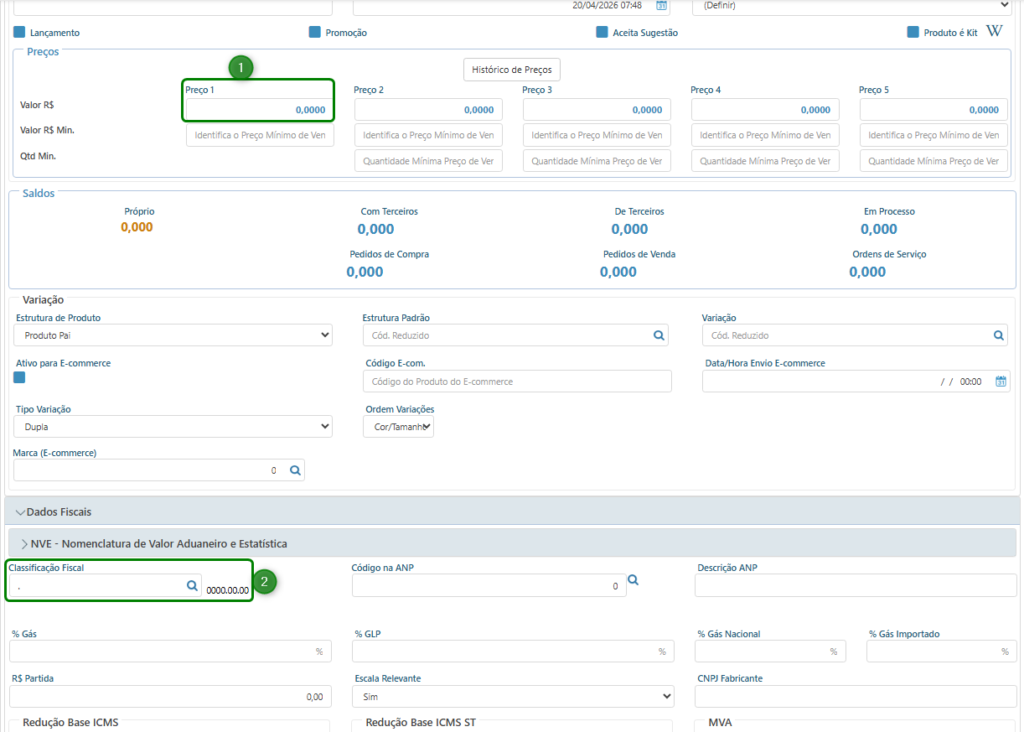Click the Estrutura Padrão search magnifier
Viewport: 1024px width, 732px height.
(x=659, y=336)
